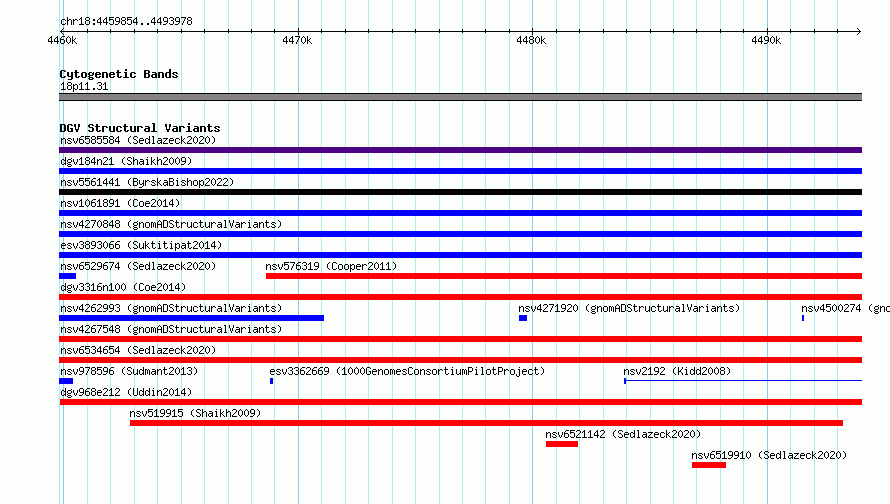Open nsv4270848 (gnomADStructuralVariants) label
890x504 pixels.
tap(171, 224)
